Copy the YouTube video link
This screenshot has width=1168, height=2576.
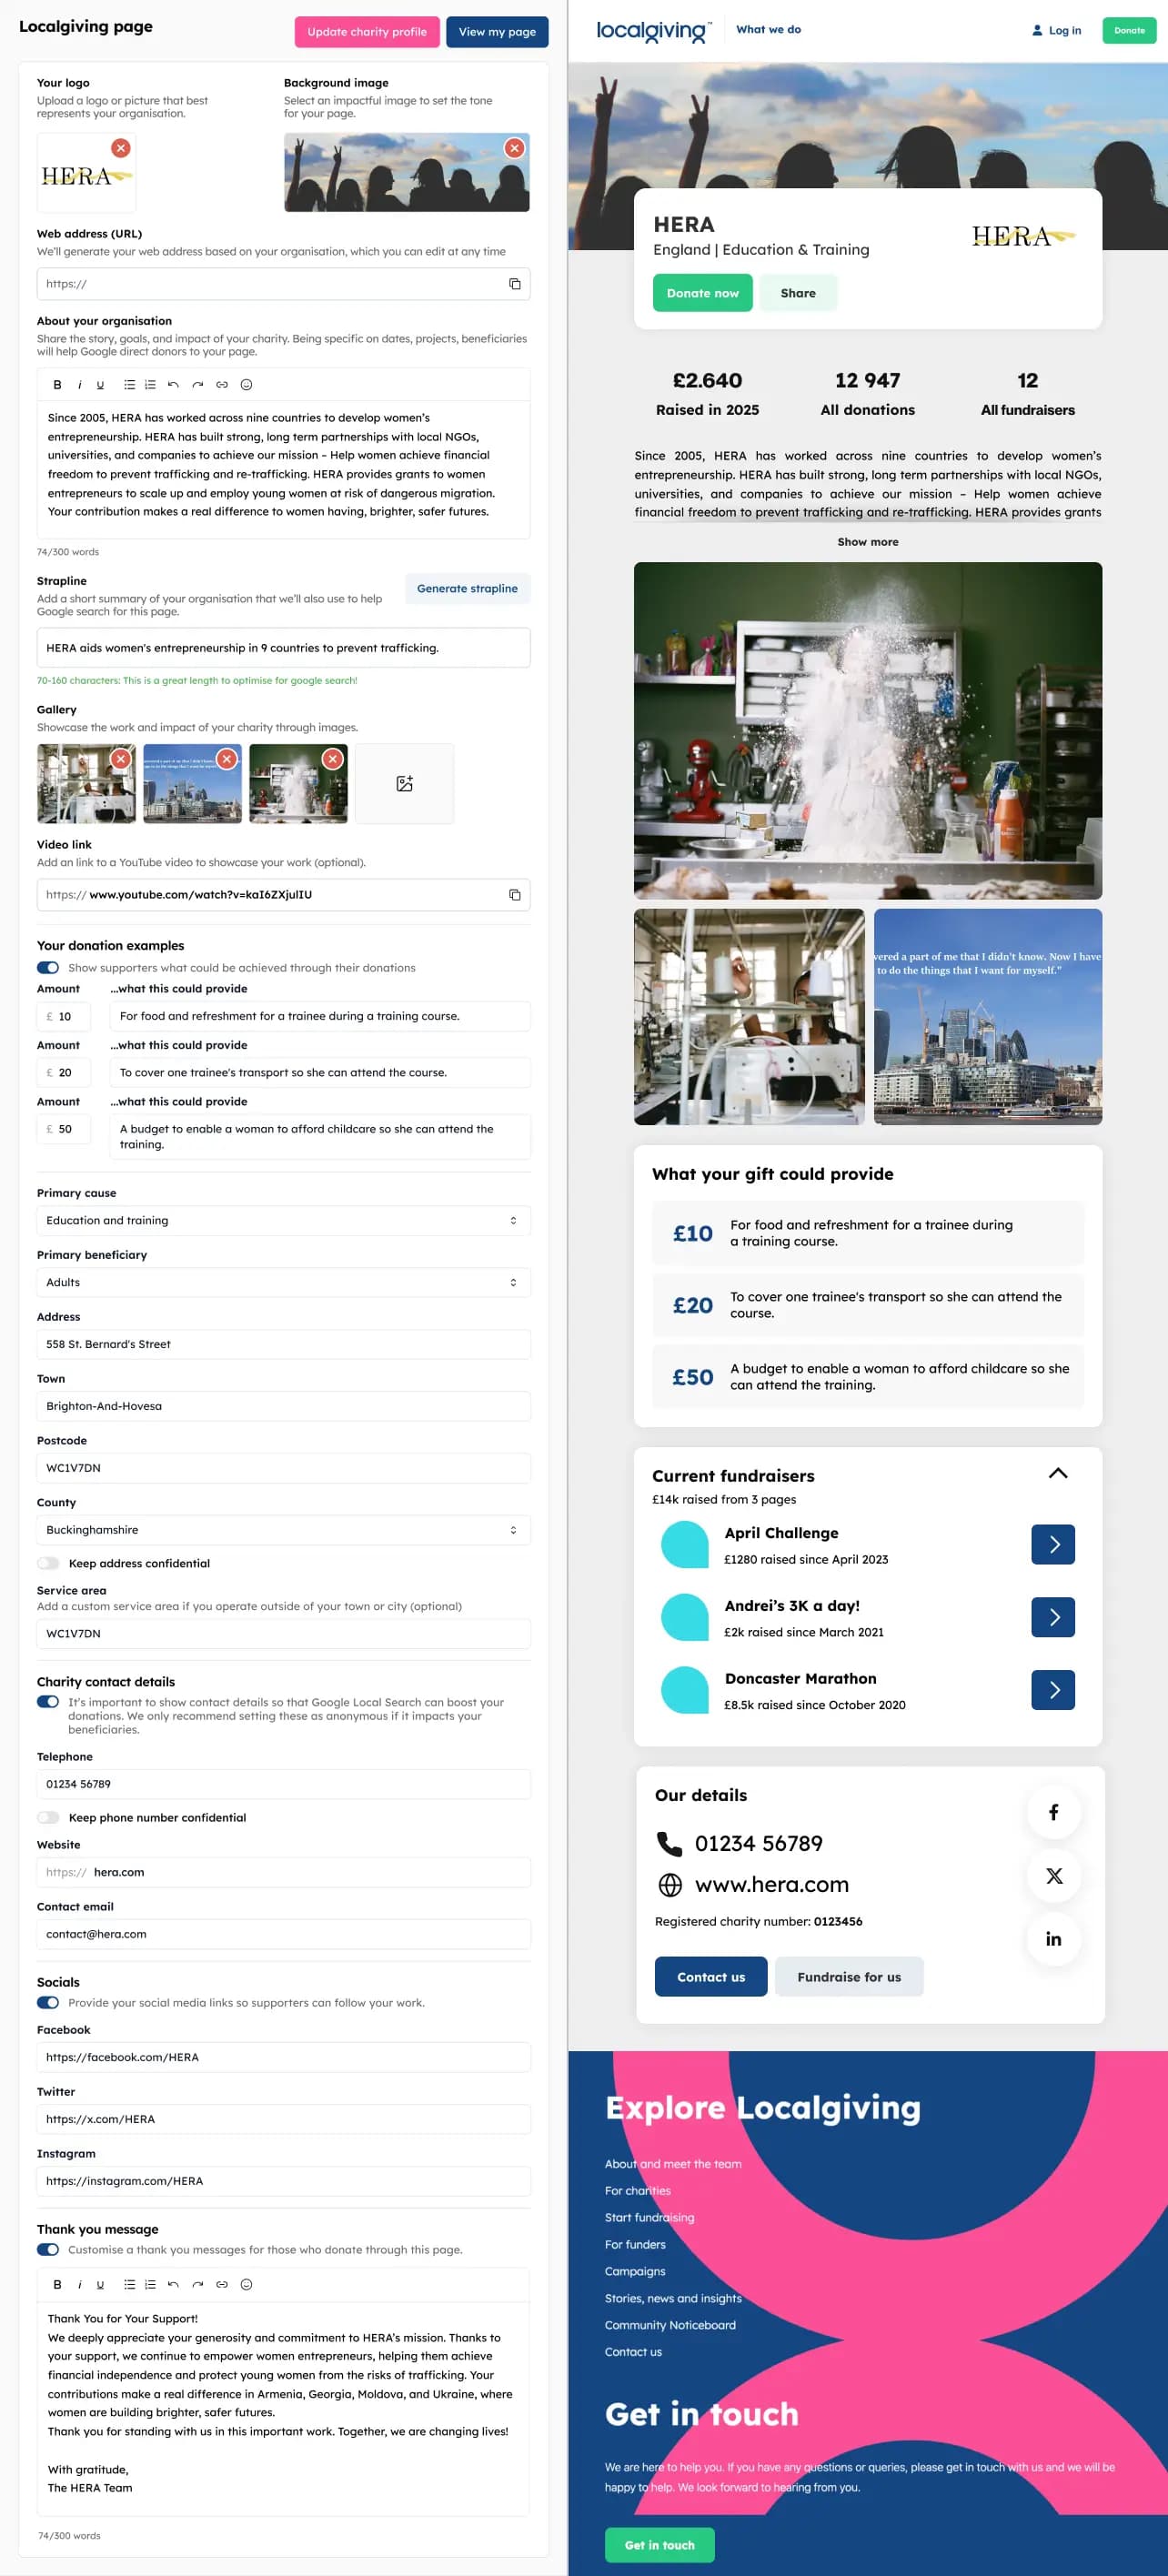(x=514, y=895)
